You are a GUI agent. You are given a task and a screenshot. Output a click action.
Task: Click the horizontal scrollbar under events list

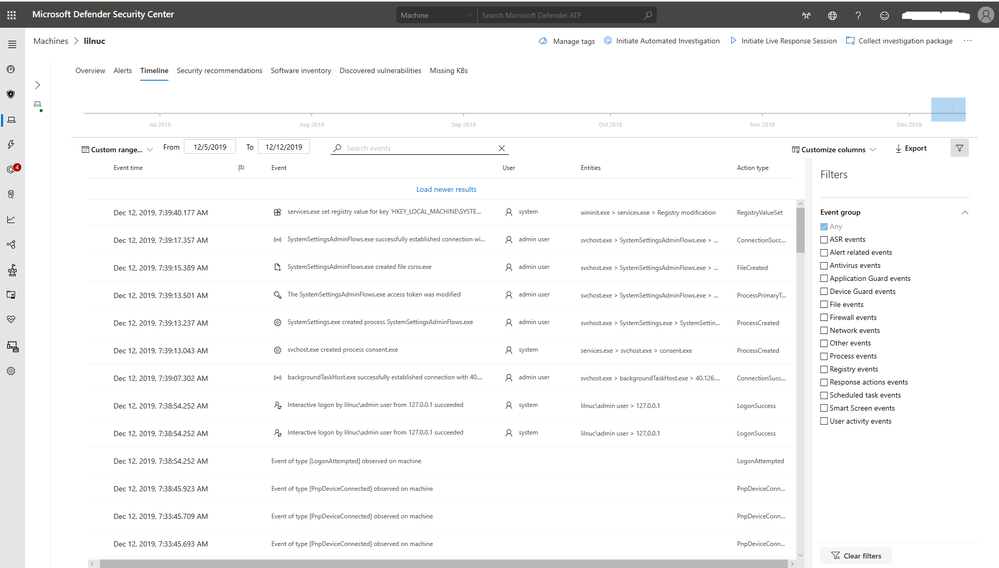442,564
